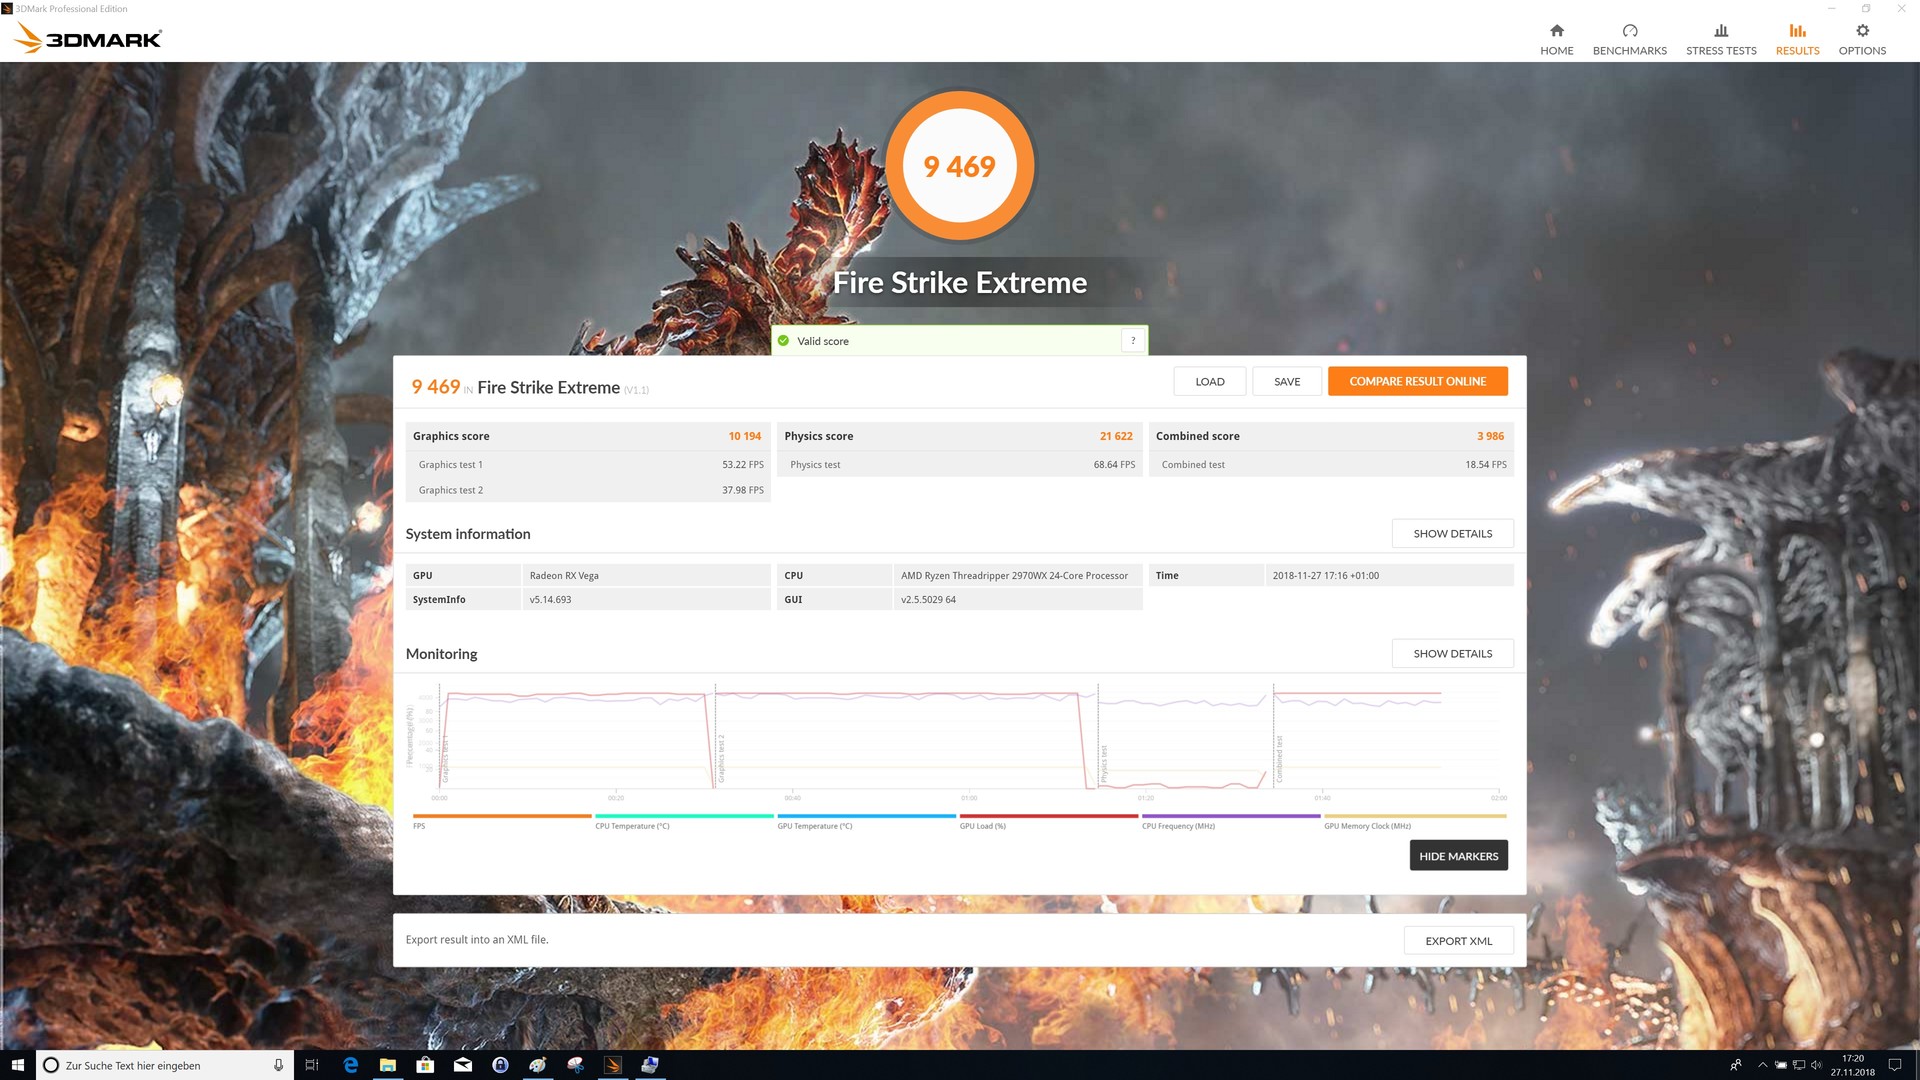Image resolution: width=1920 pixels, height=1080 pixels.
Task: Click the Windows search text field
Action: pos(165,1065)
